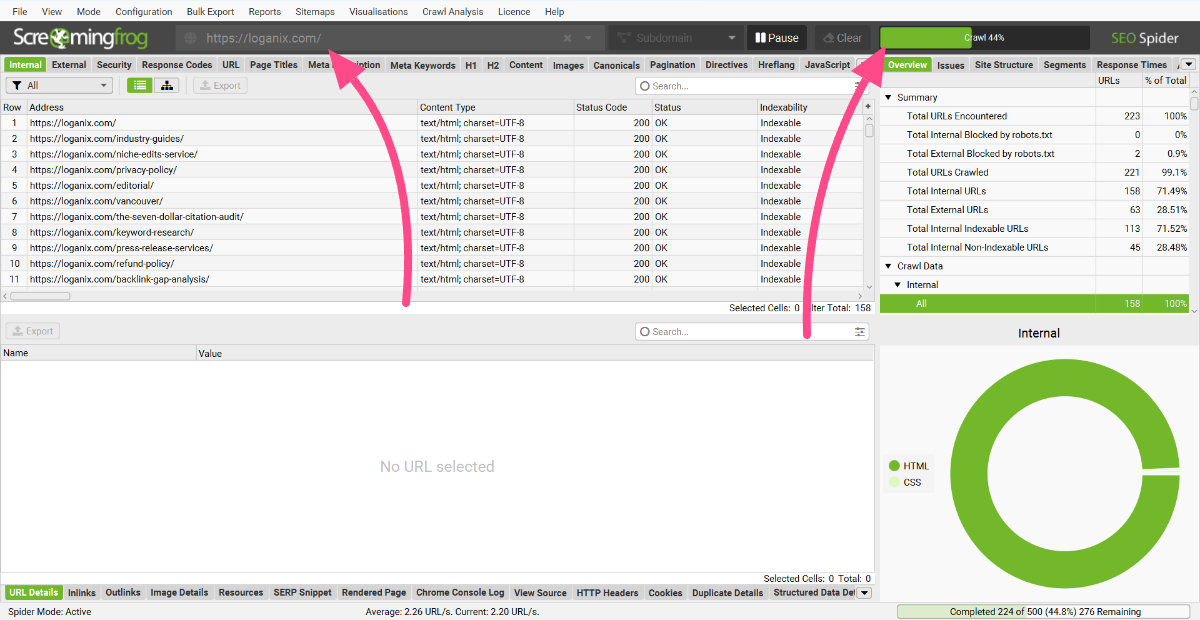Open the Bulk Export menu
The width and height of the screenshot is (1200, 620).
coord(210,12)
